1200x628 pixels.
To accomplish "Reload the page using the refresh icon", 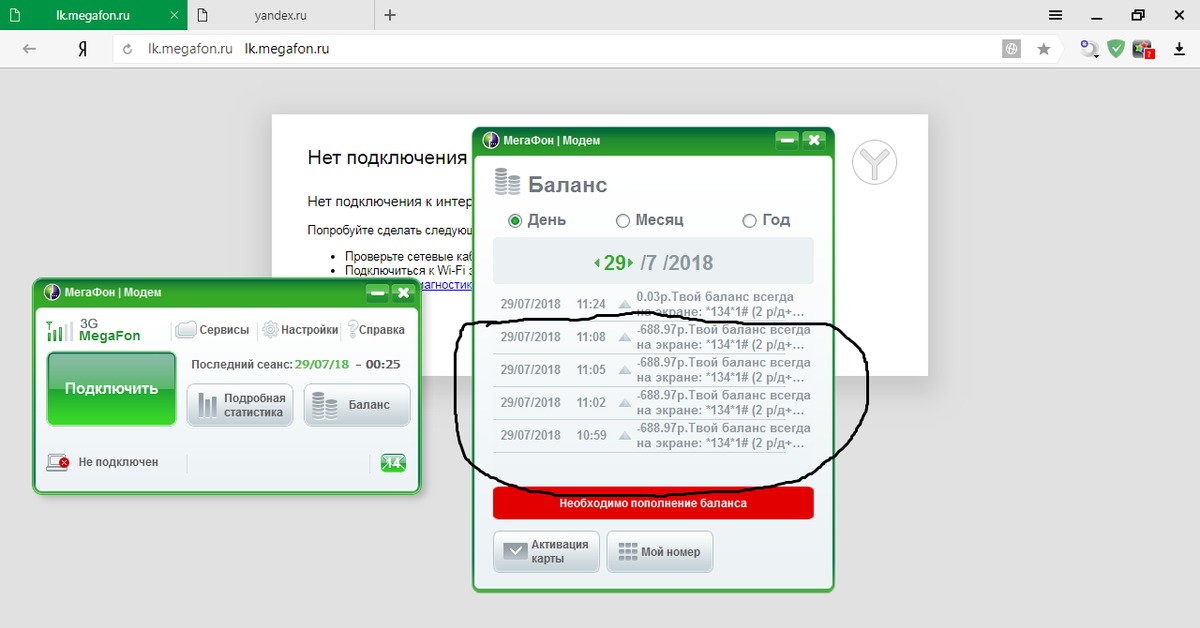I will 128,48.
